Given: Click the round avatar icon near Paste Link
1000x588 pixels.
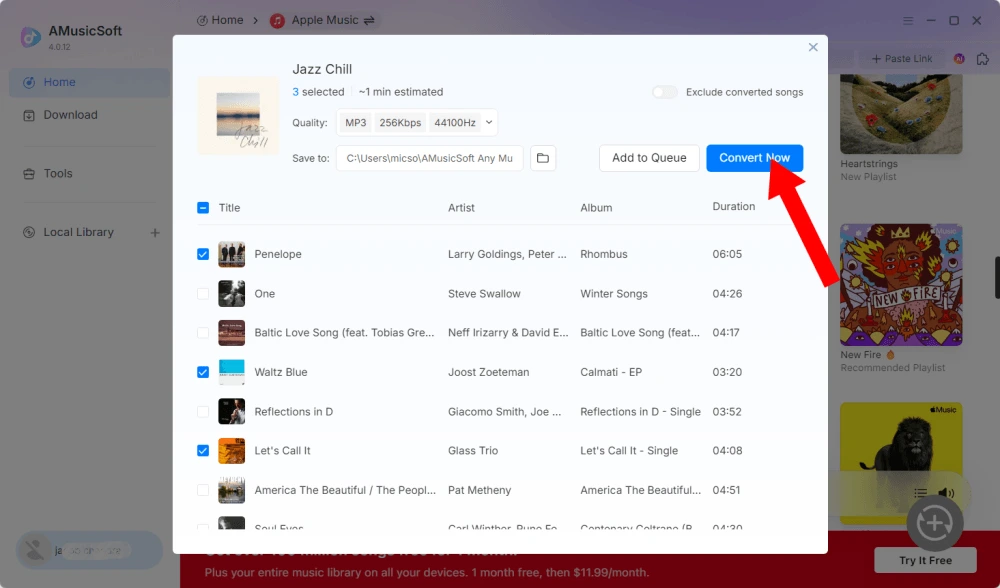Looking at the screenshot, I should 959,59.
